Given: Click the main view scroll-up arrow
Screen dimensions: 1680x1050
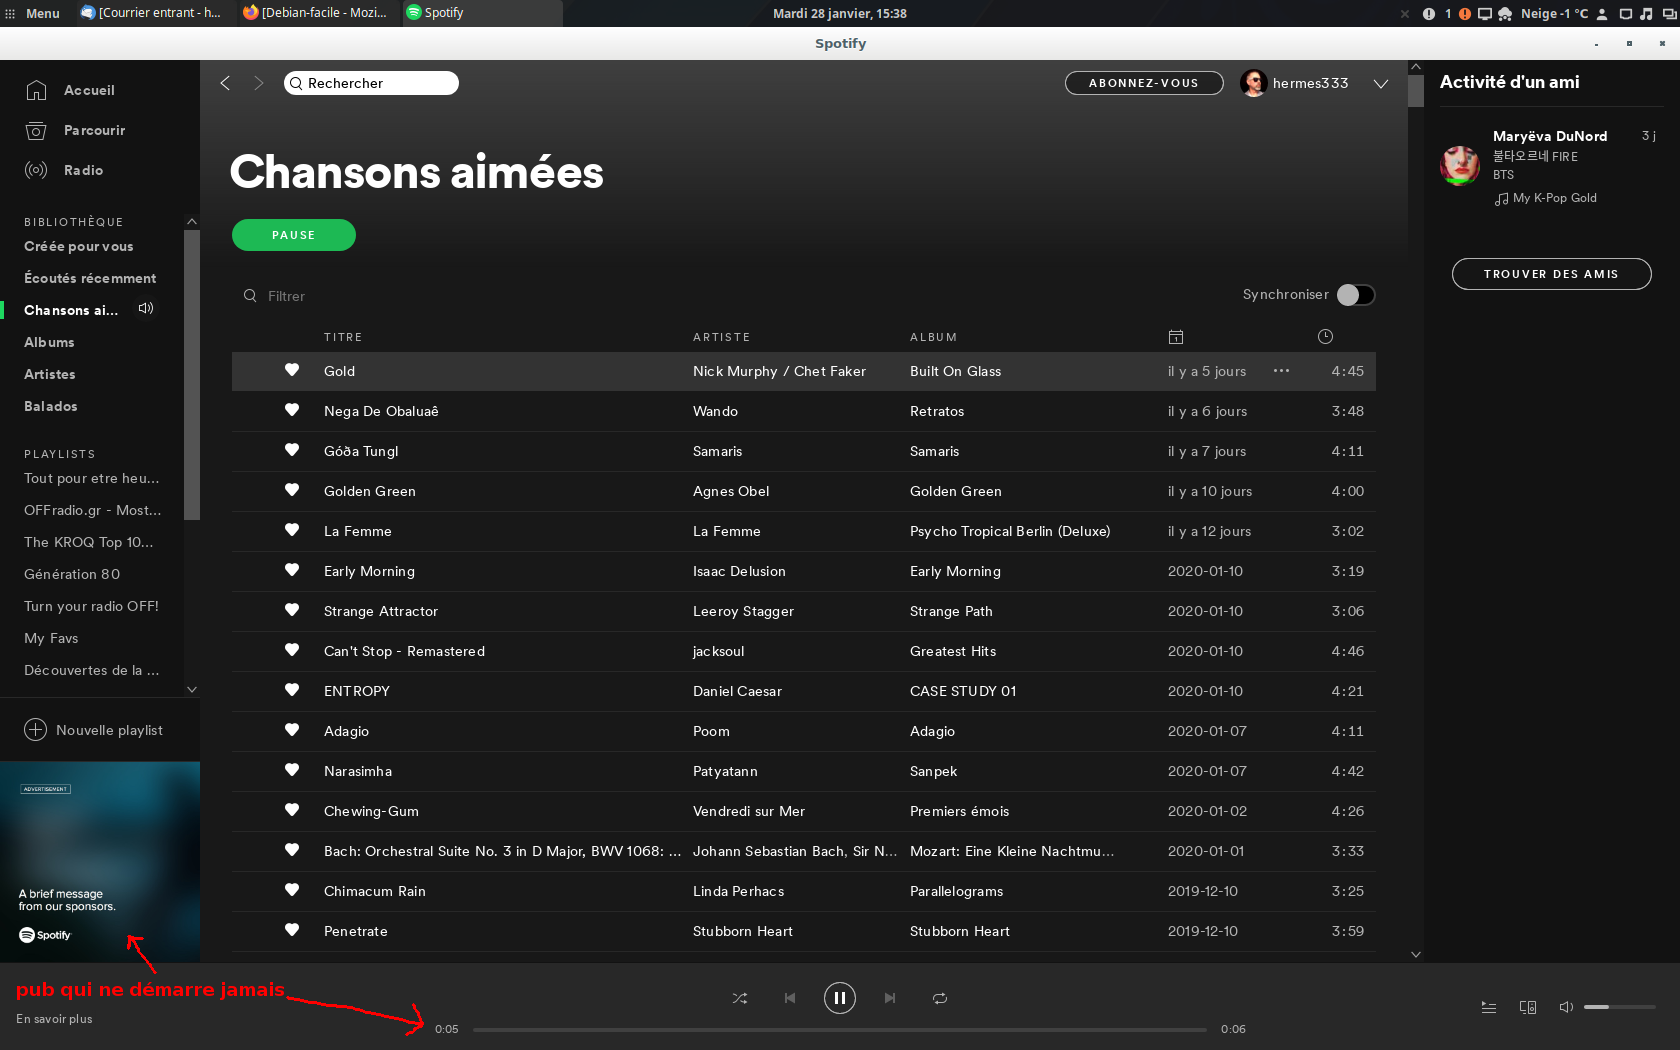Looking at the screenshot, I should (x=1416, y=67).
